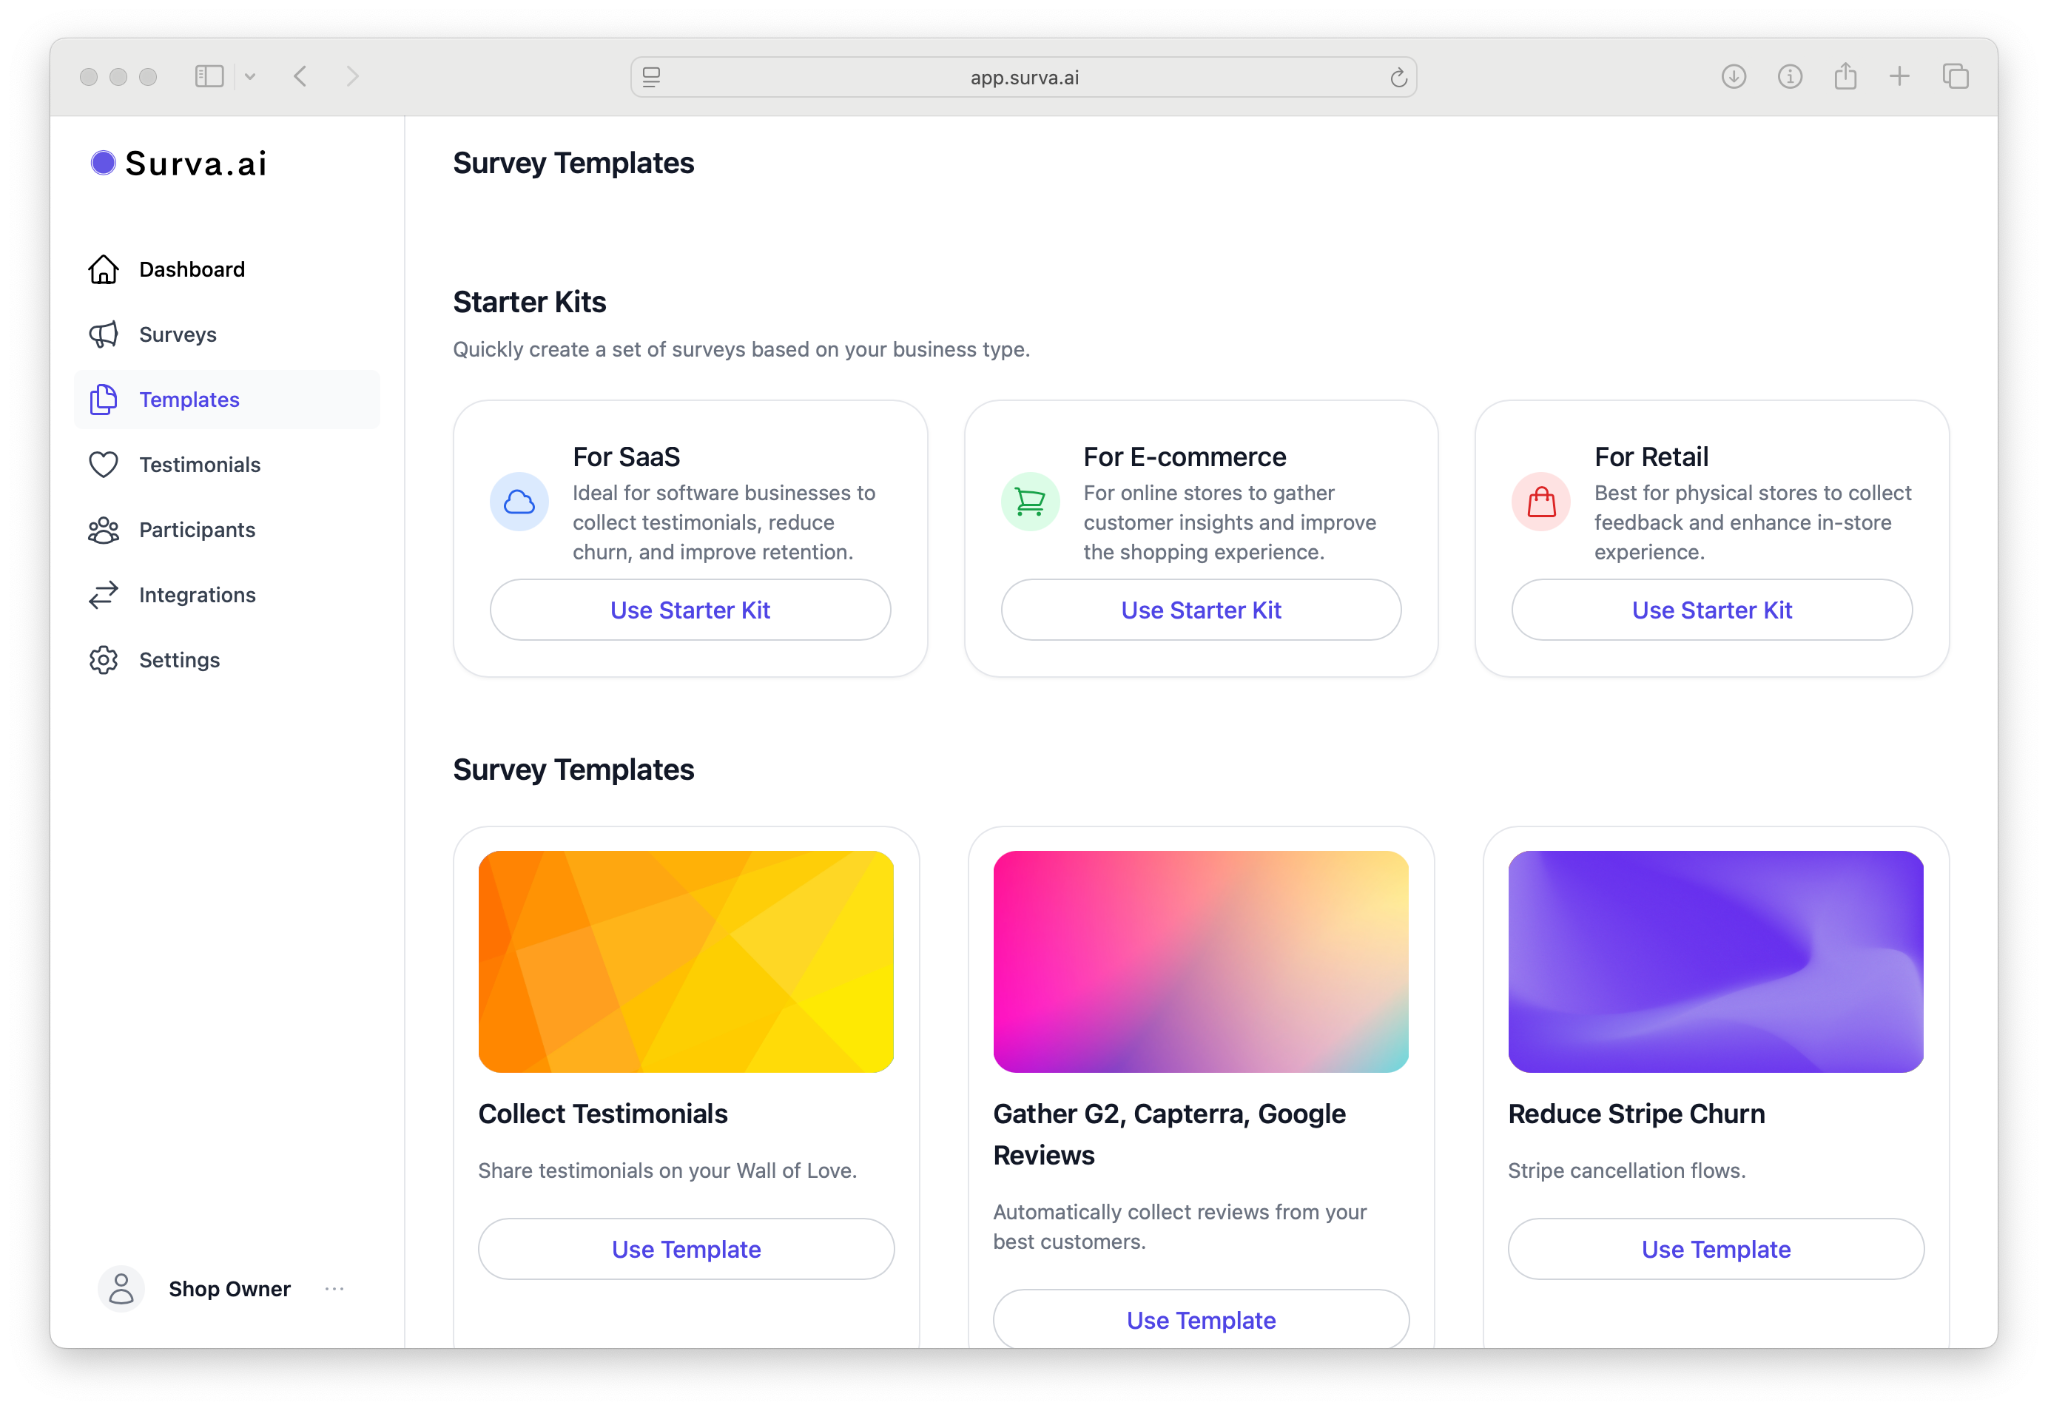Open the Dashboard menu item

pos(192,270)
